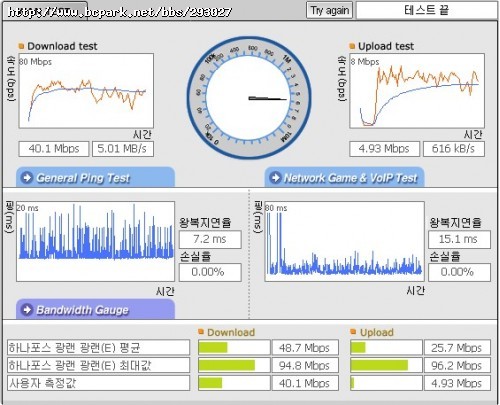This screenshot has width=500, height=405.
Task: Select the VoIP test 0.00% loss value
Action: (x=459, y=272)
